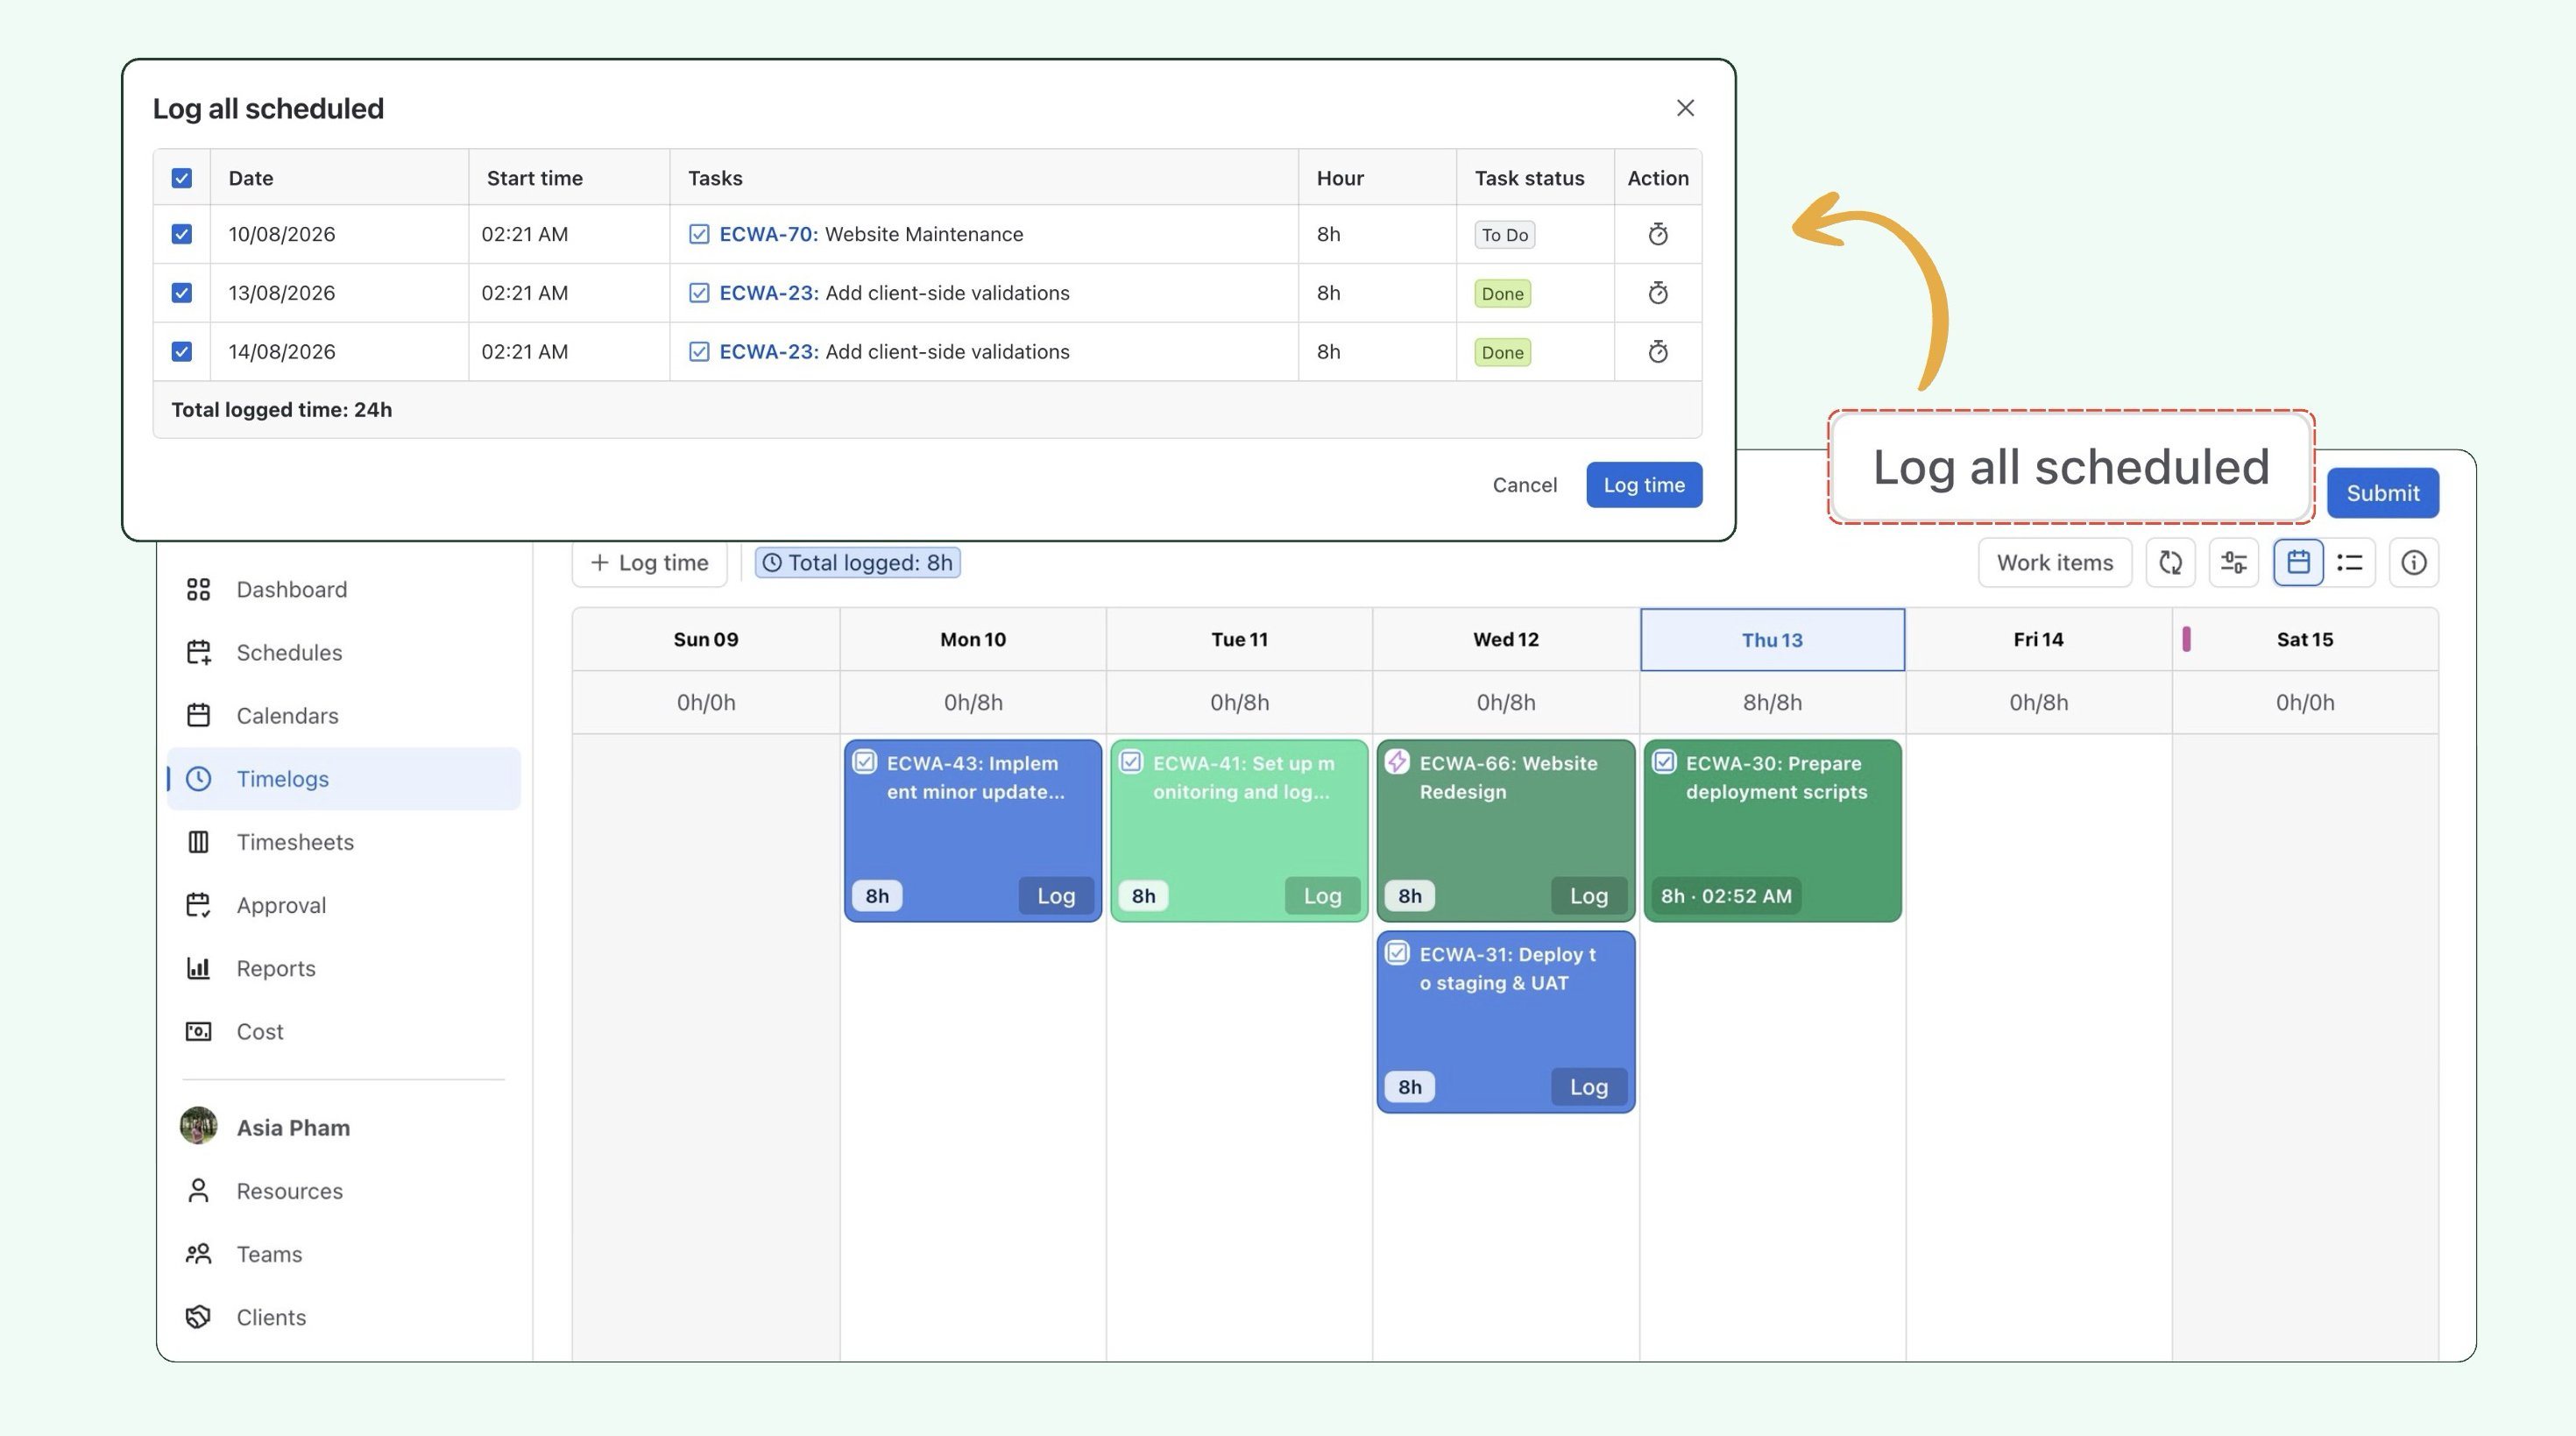This screenshot has height=1436, width=2576.
Task: Confirm with the blue Log time button
Action: 1644,485
